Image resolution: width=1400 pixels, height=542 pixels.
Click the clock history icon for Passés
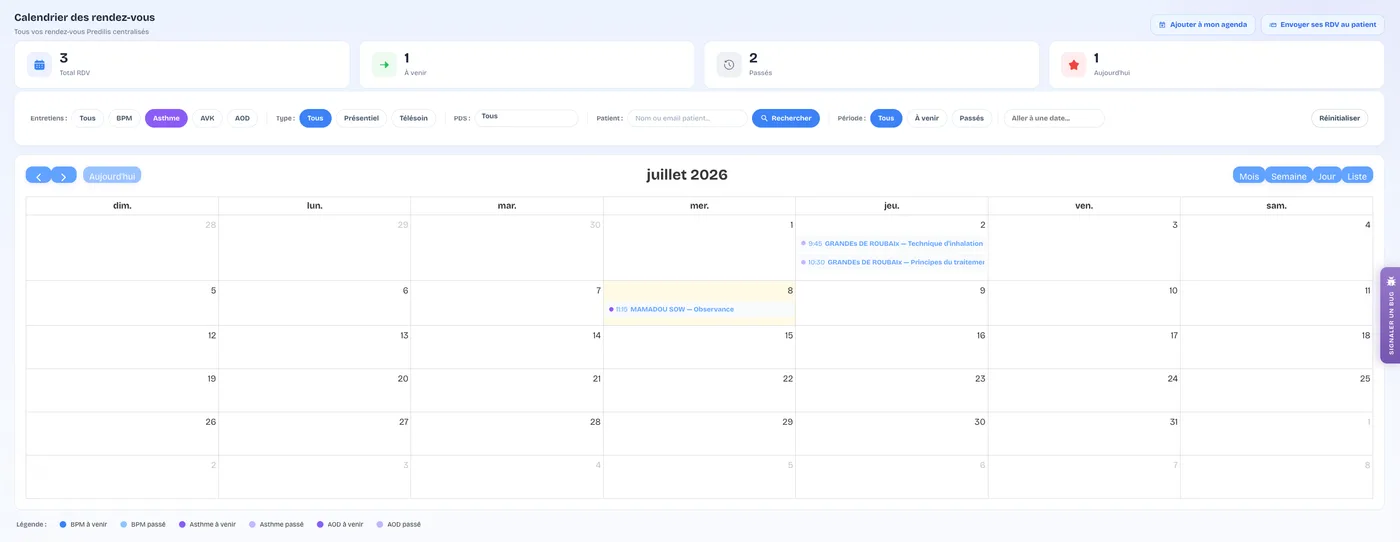[x=729, y=65]
